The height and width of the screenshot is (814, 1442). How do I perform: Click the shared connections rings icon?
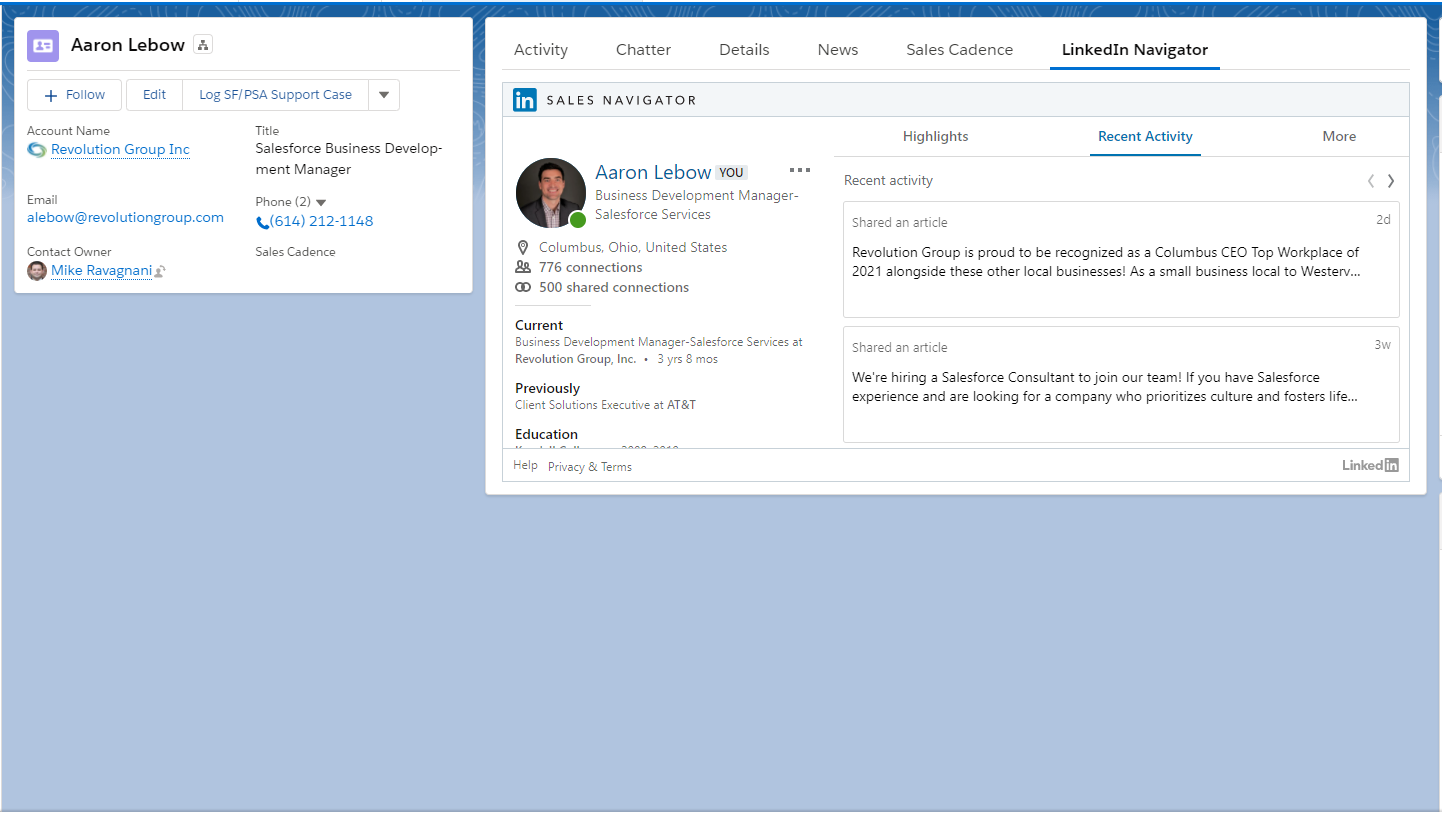523,287
